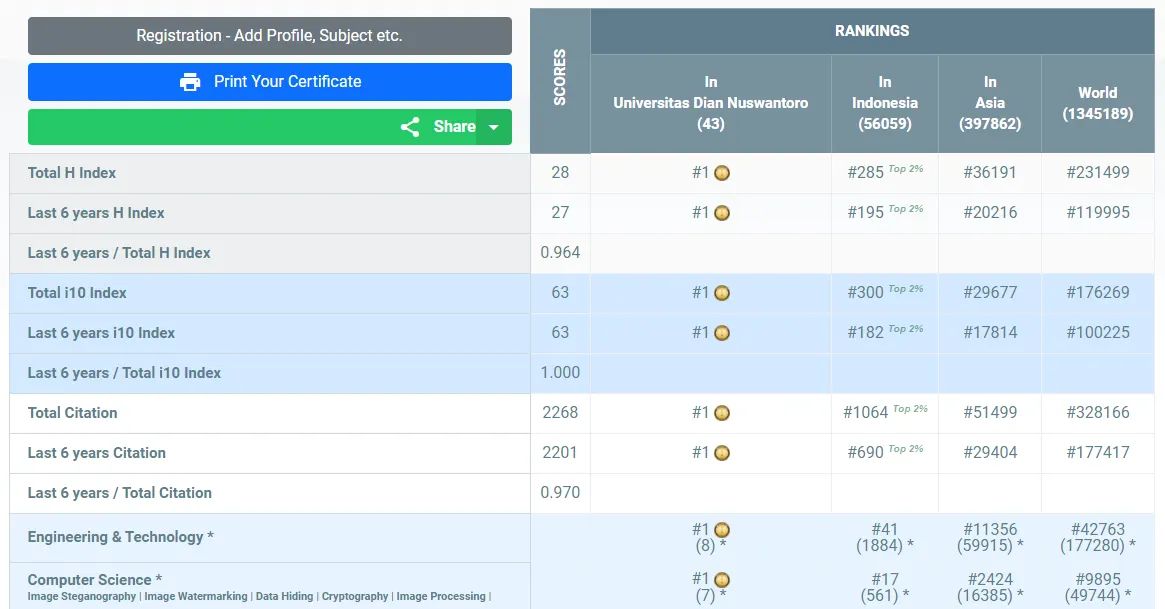
Task: Follow the Cryptography keyword link
Action: click(355, 597)
